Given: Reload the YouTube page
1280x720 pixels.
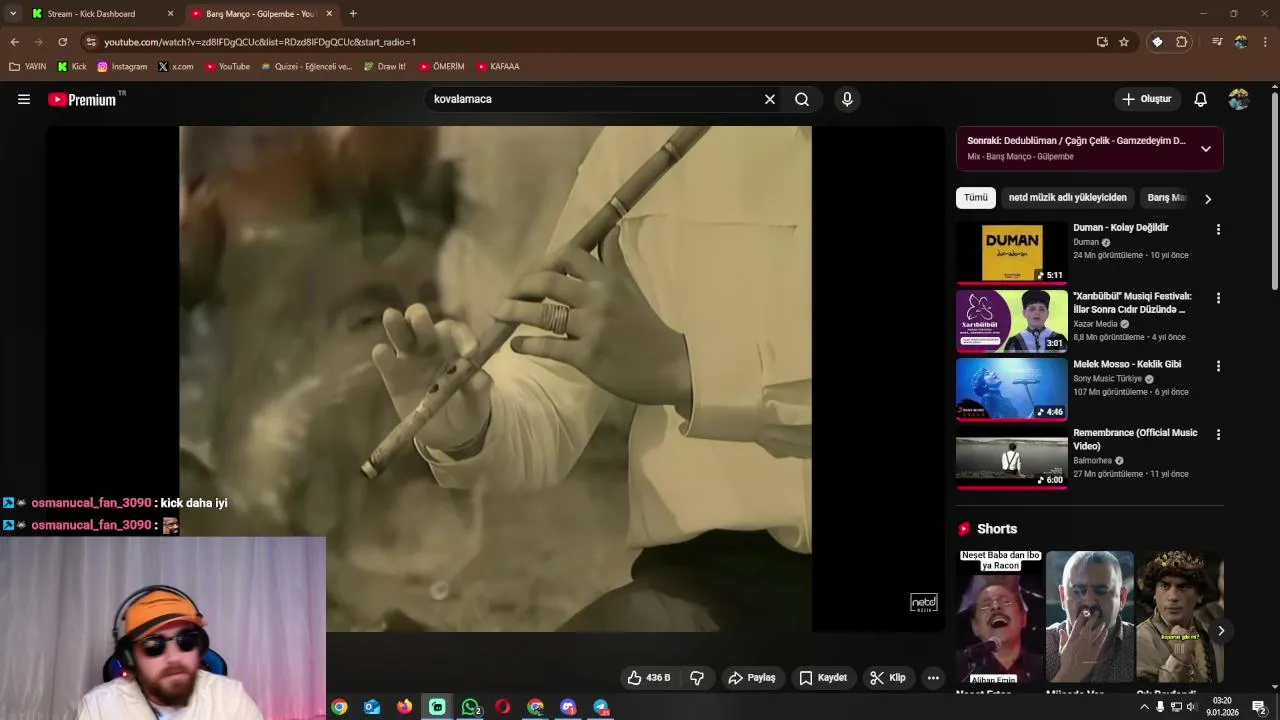Looking at the screenshot, I should 62,42.
